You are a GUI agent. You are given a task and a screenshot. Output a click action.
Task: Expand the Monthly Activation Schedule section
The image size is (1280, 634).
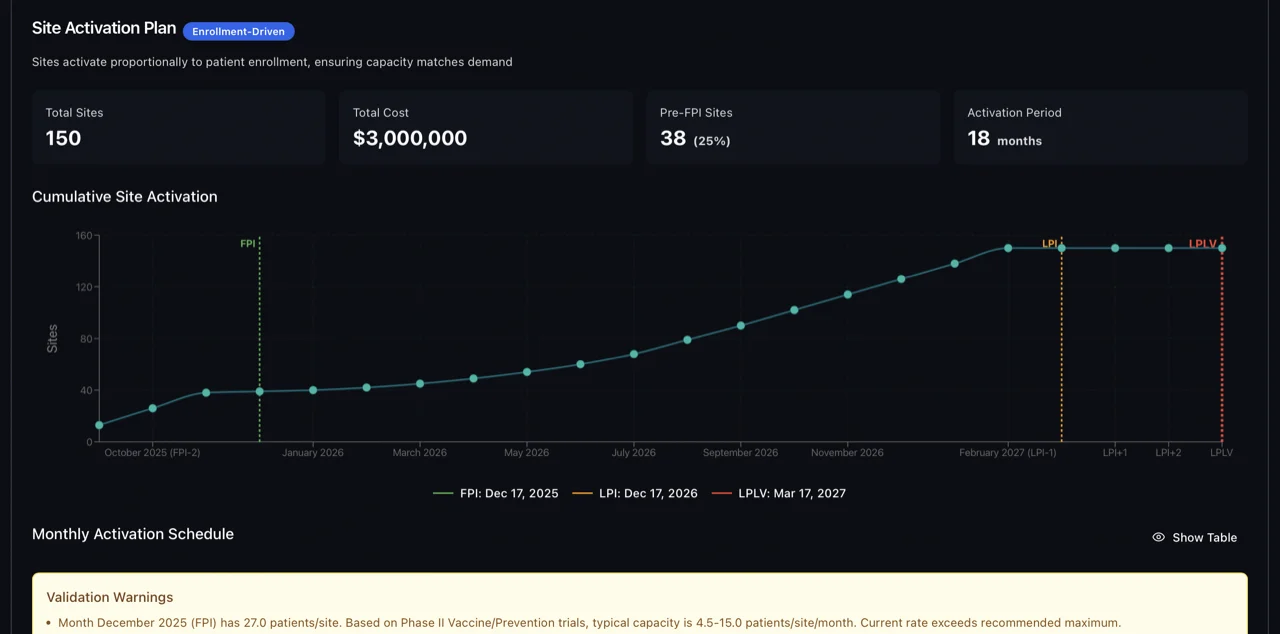pyautogui.click(x=132, y=534)
